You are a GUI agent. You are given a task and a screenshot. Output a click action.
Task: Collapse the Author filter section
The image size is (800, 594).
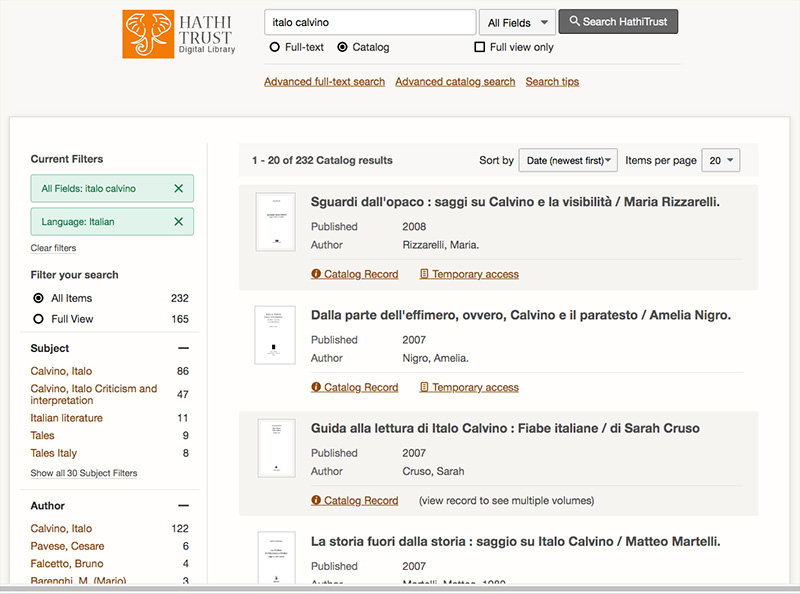pyautogui.click(x=183, y=506)
